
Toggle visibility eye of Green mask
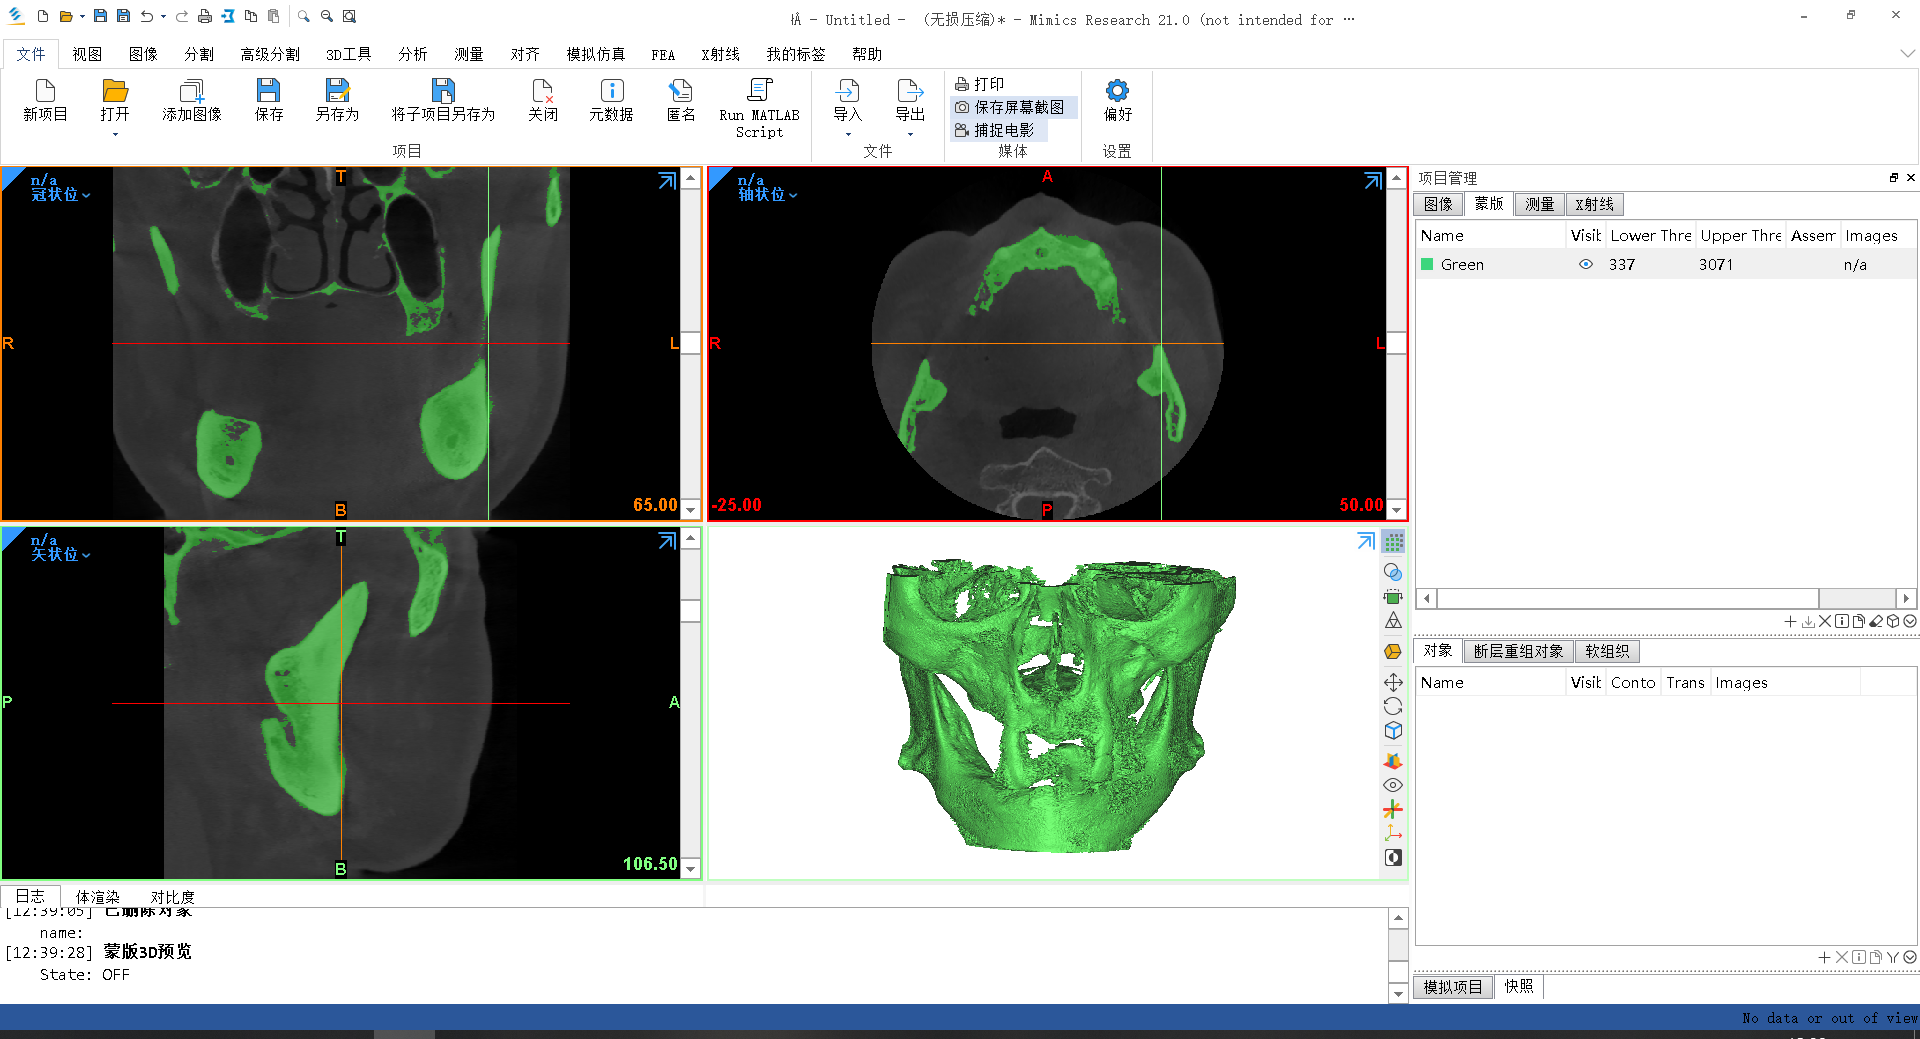point(1585,265)
